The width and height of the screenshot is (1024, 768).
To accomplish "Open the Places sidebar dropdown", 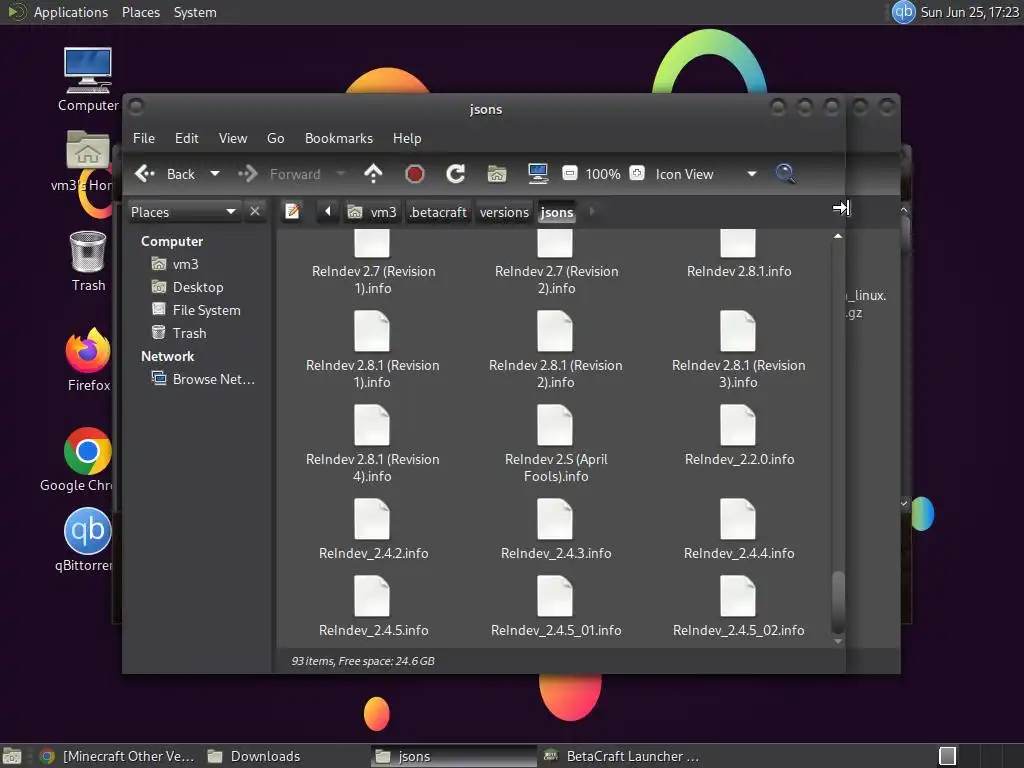I will pos(184,212).
